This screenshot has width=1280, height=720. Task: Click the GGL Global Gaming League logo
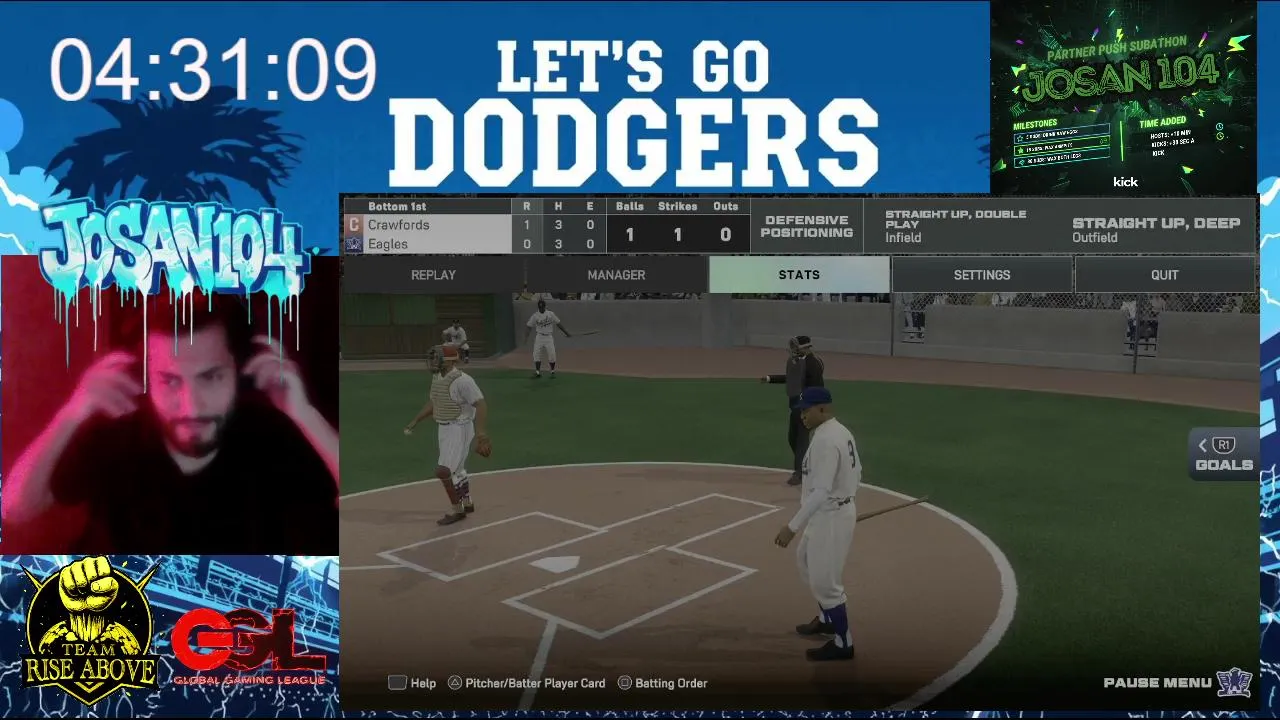click(249, 648)
